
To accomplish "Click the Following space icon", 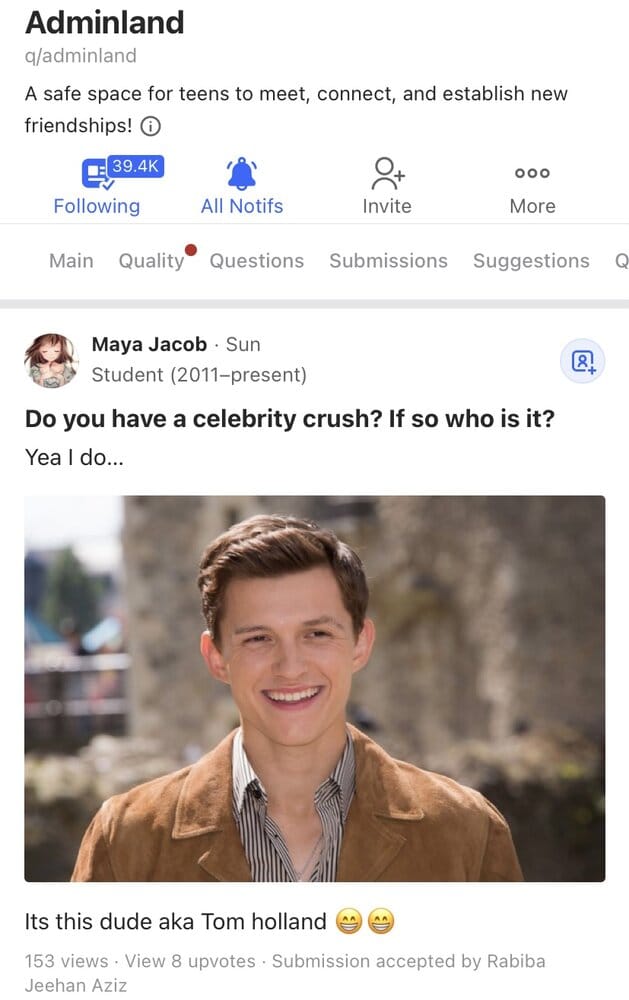I will click(x=97, y=173).
